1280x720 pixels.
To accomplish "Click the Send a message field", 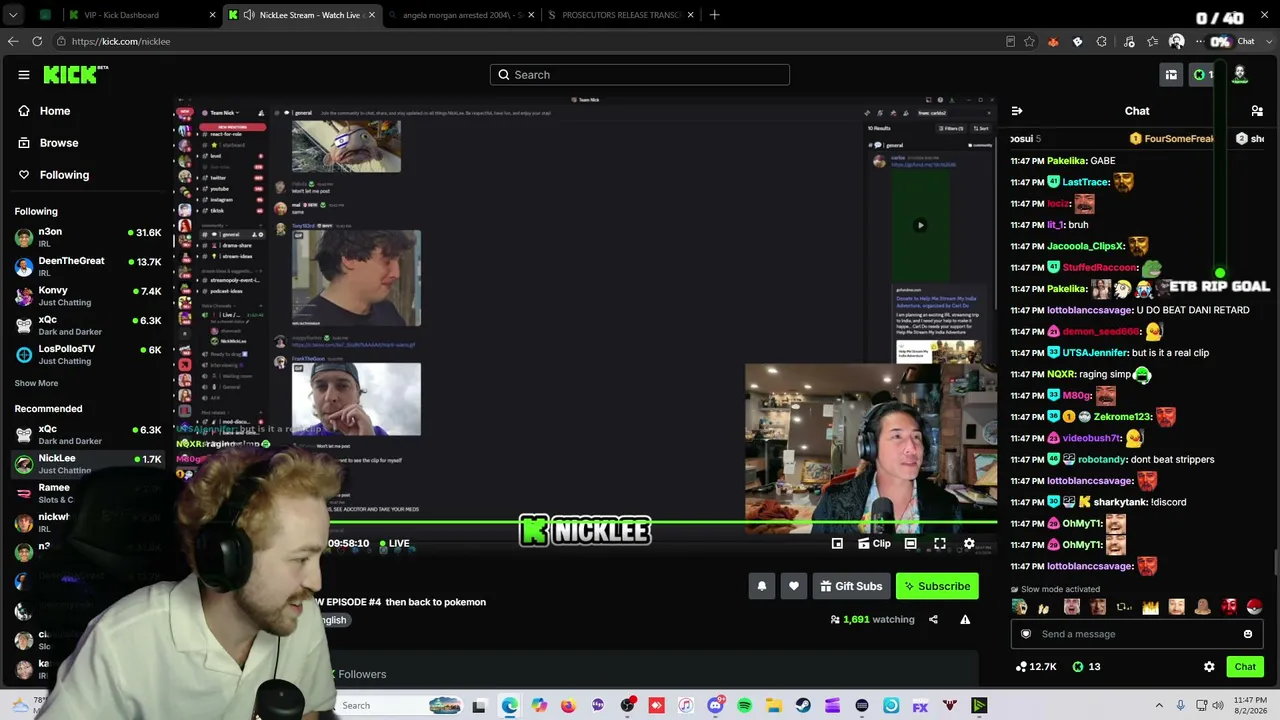I will [x=1137, y=634].
